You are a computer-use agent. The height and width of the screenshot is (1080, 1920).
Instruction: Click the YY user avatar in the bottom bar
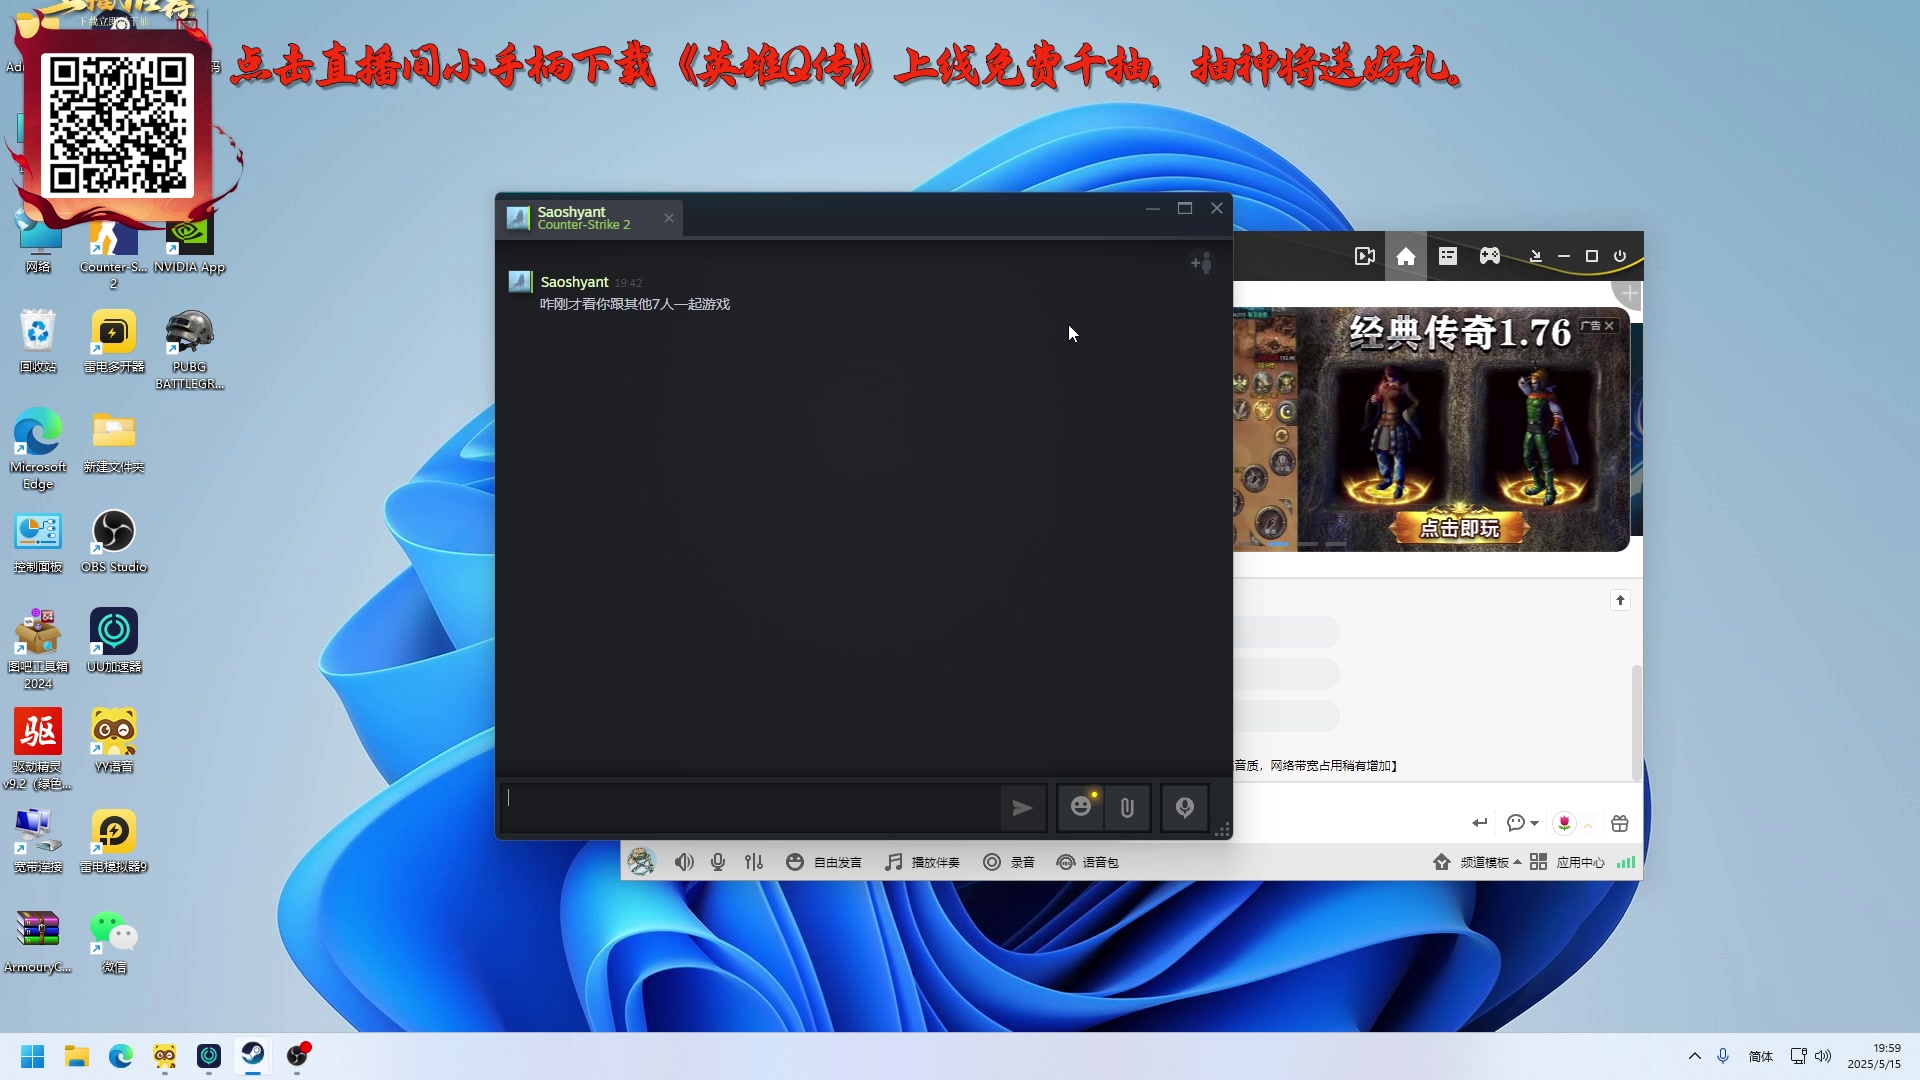click(x=641, y=861)
